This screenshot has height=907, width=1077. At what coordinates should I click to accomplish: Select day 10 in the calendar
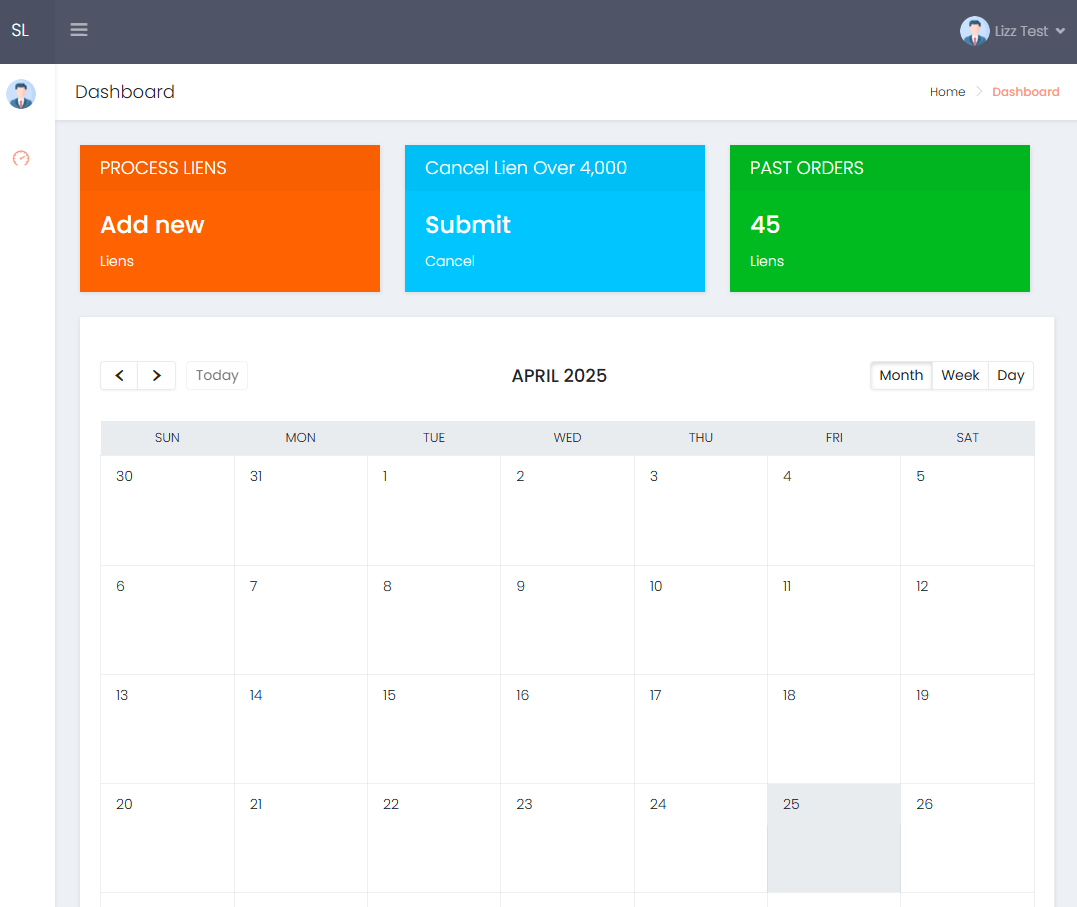[701, 620]
